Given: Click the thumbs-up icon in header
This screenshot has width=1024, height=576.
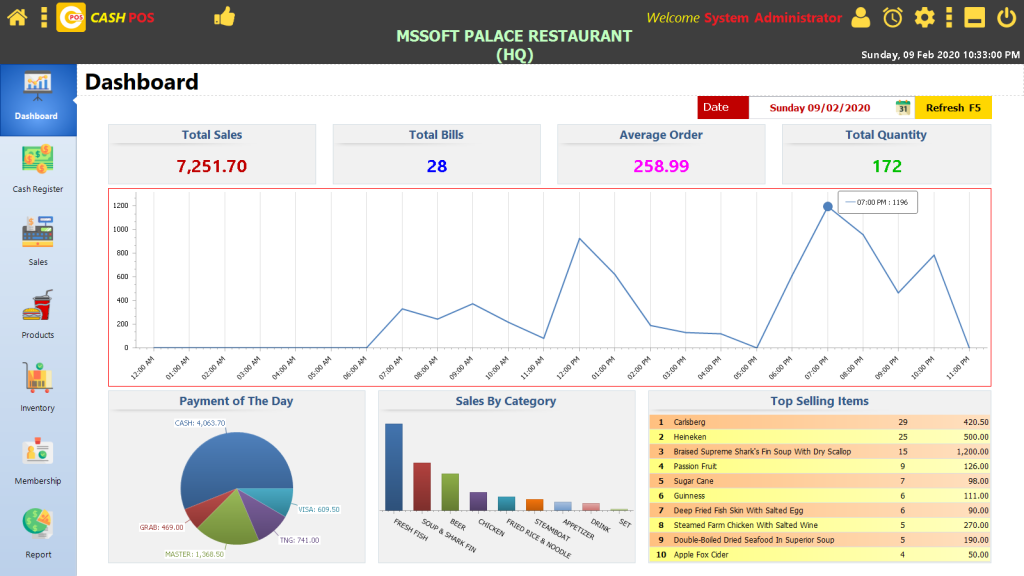Looking at the screenshot, I should pos(224,17).
